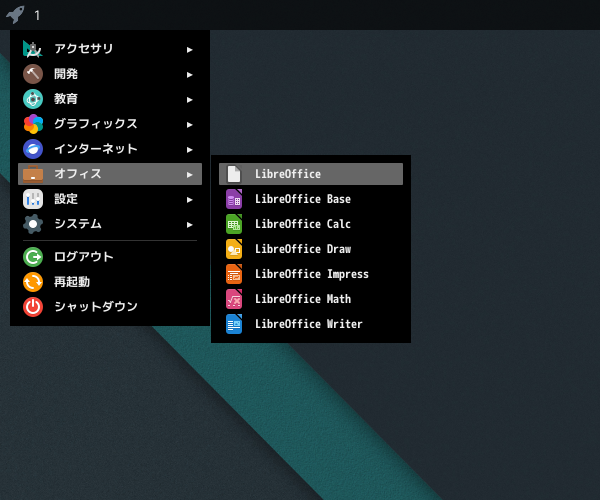The width and height of the screenshot is (600, 500).
Task: Click the briefcase icon beside オフィス
Action: [x=33, y=174]
